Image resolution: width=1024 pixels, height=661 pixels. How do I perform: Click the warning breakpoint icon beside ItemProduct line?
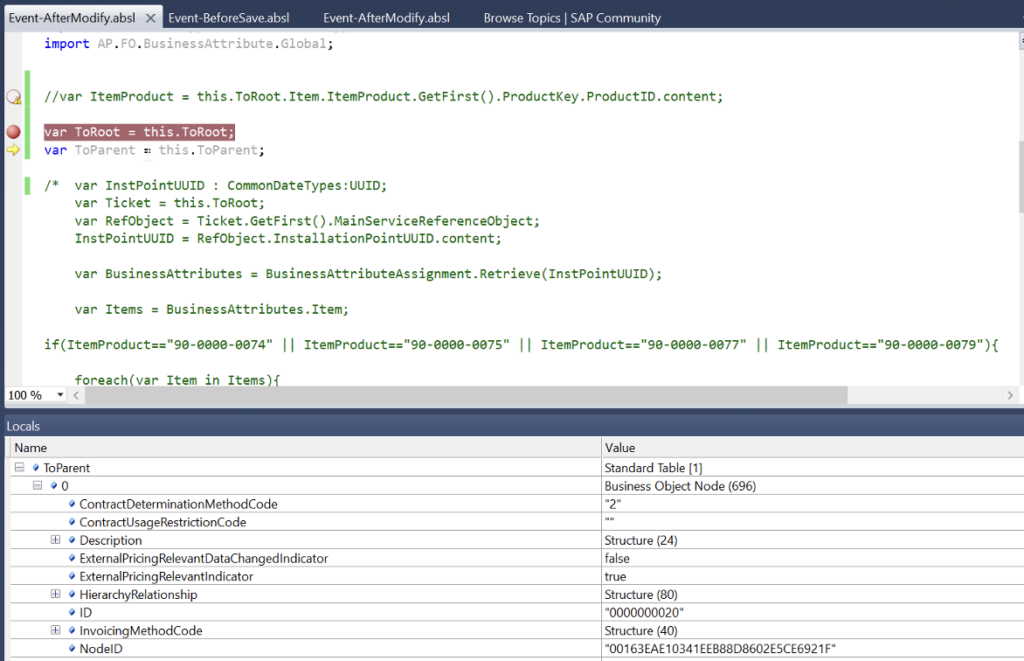14,97
